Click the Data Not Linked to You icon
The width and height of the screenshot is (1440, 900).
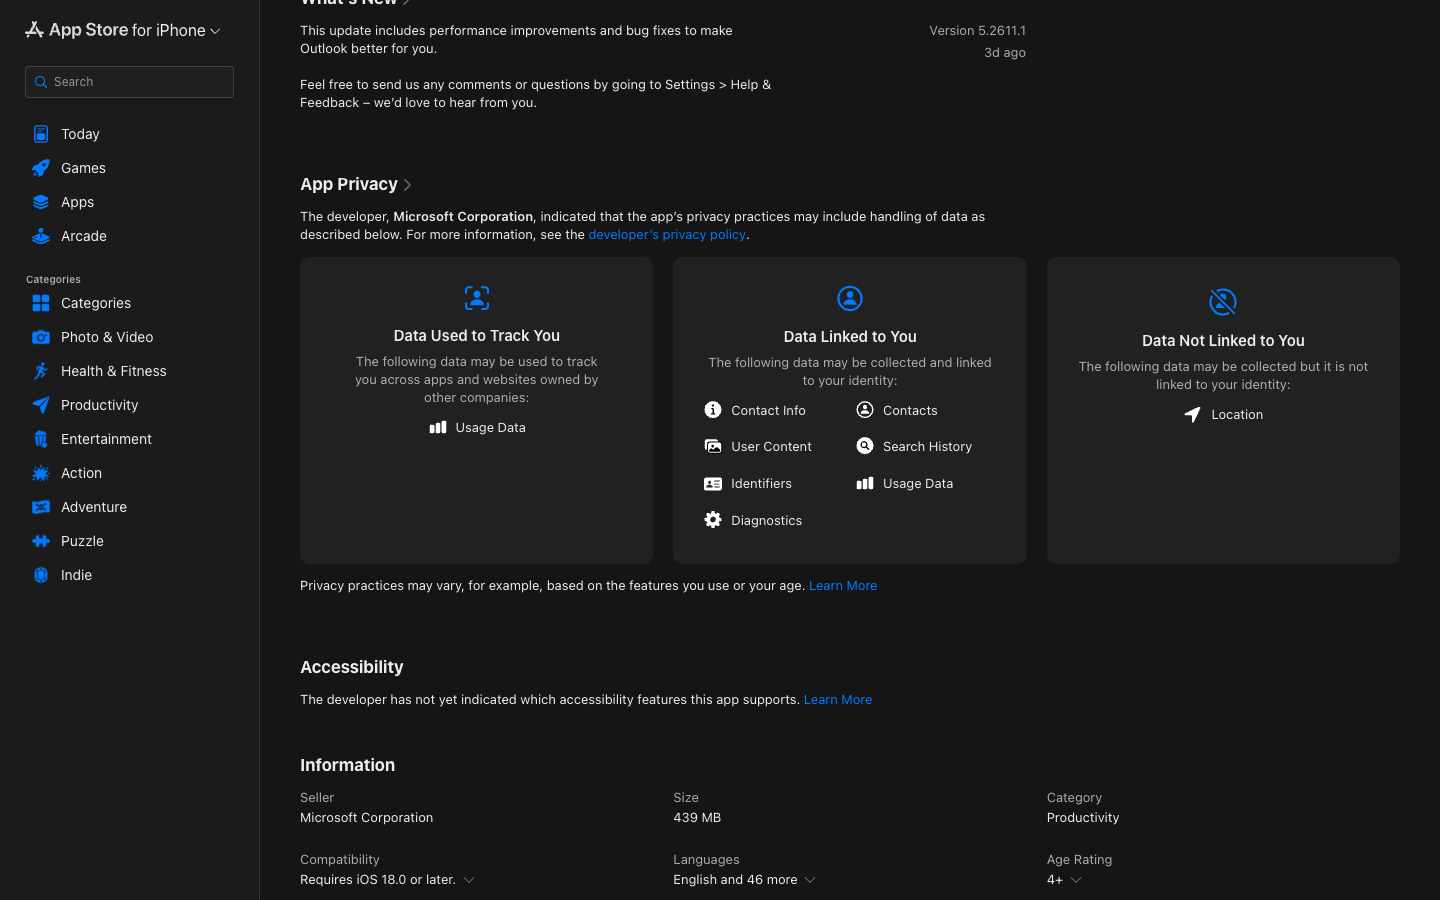point(1223,301)
